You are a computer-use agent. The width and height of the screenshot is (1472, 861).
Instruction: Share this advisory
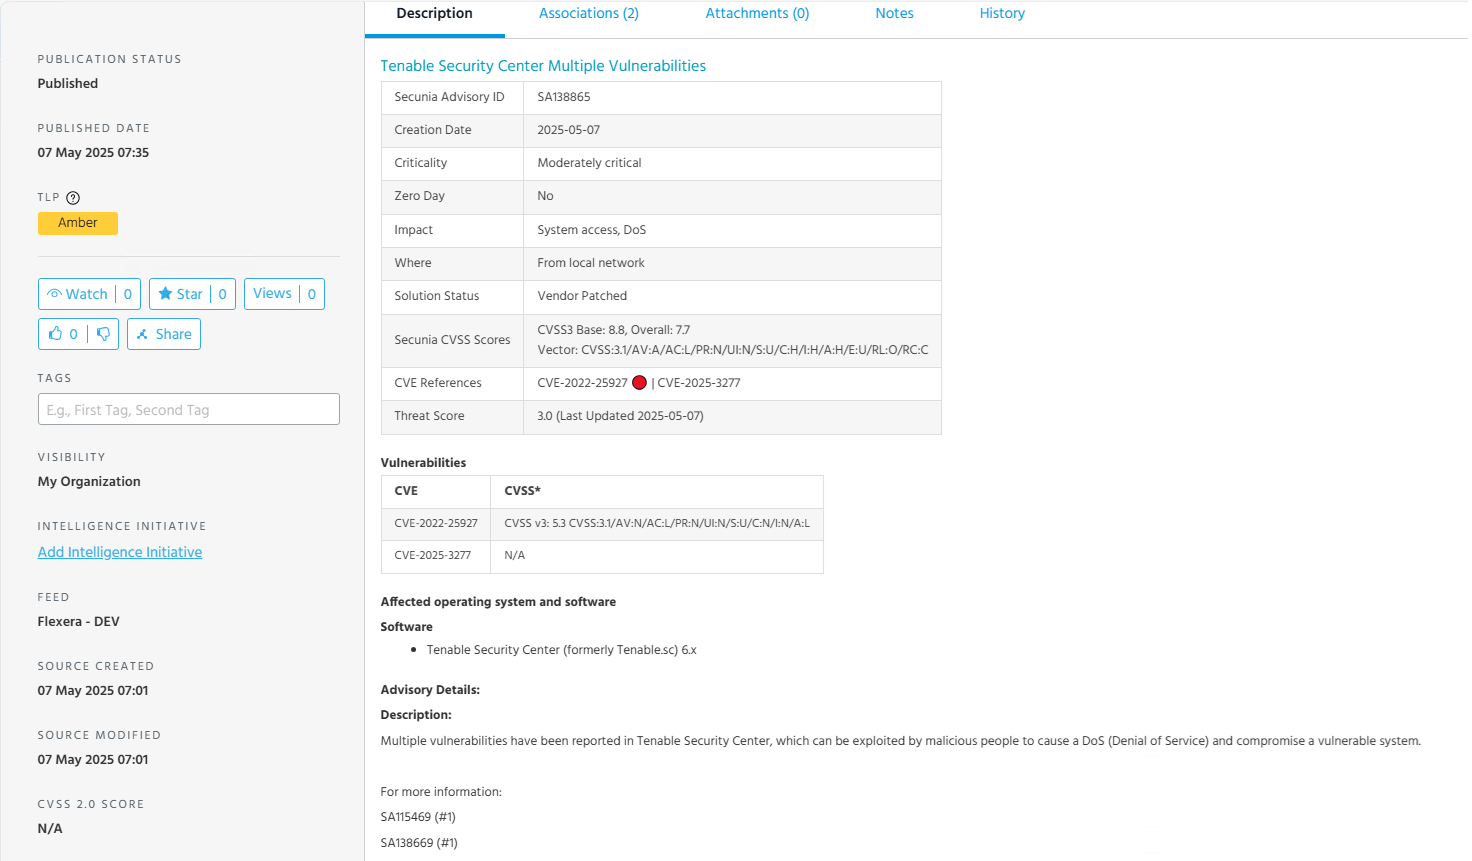click(x=164, y=334)
